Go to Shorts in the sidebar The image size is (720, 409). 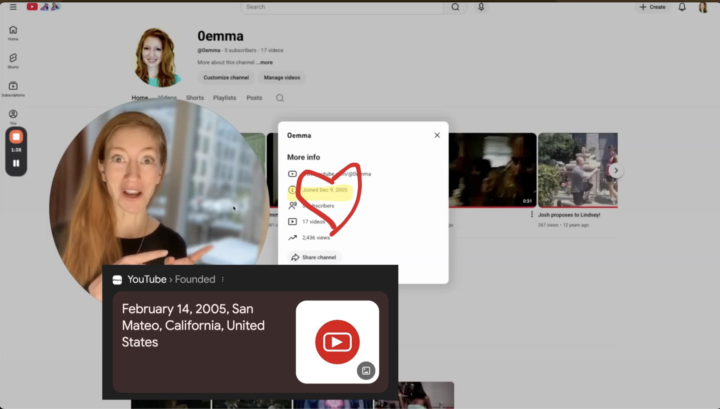tap(13, 61)
